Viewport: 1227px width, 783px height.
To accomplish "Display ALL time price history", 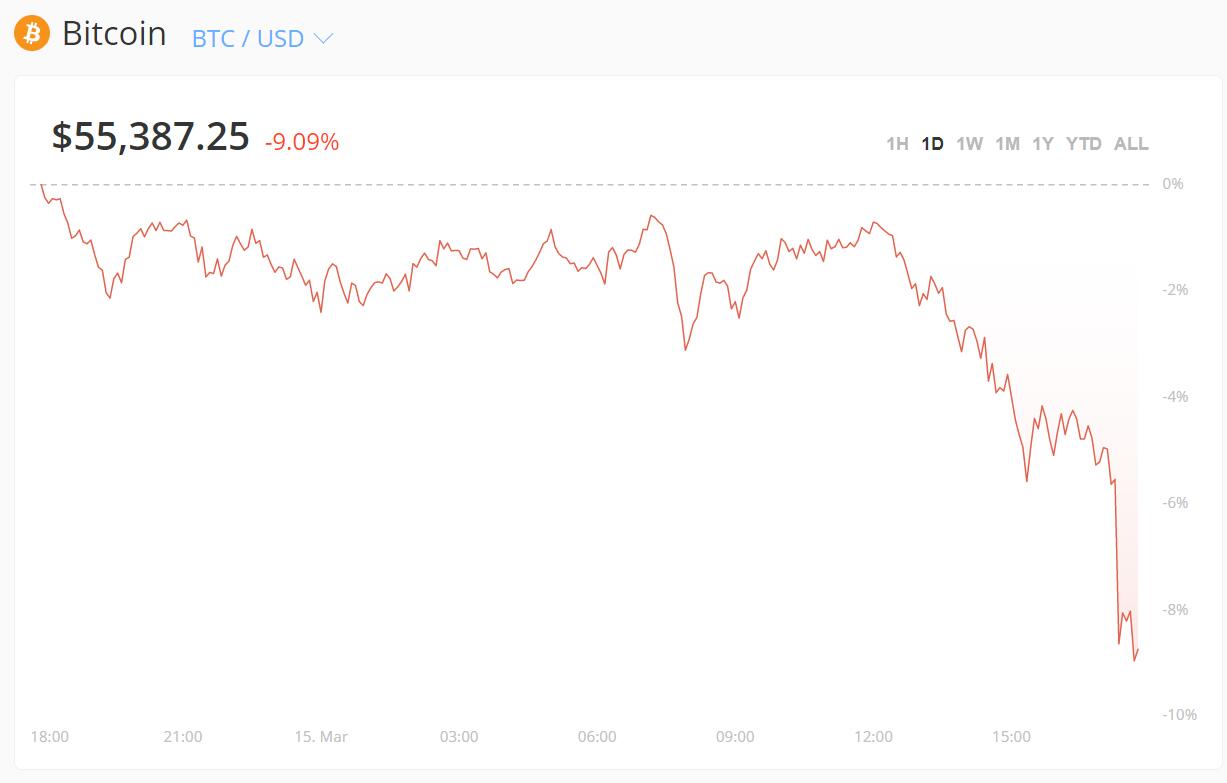I will 1131,144.
